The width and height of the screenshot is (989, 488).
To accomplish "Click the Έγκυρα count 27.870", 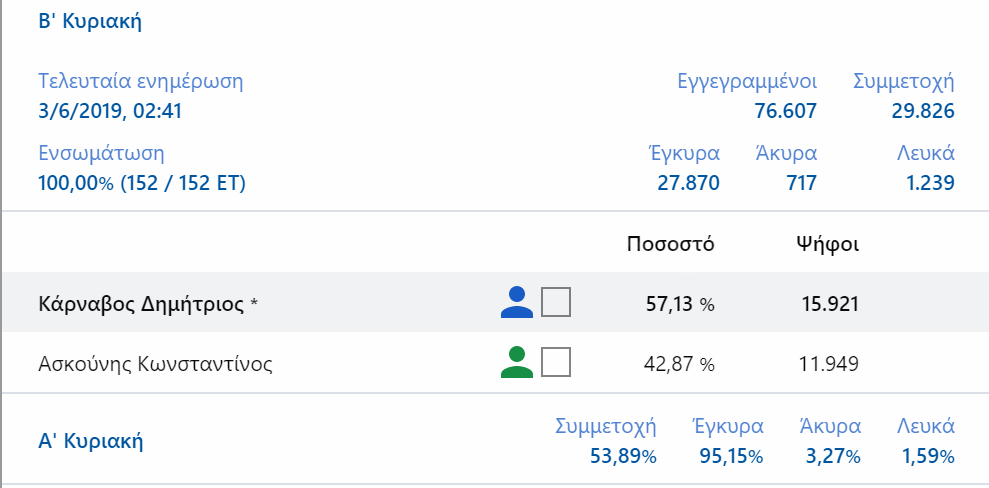I will (688, 183).
